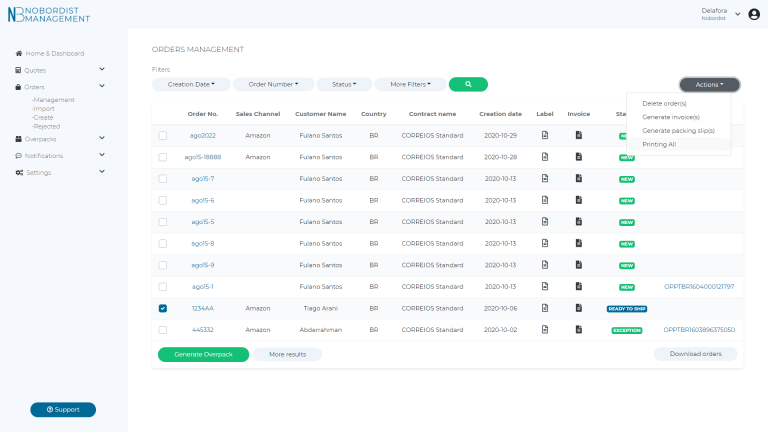Select the checkbox for order ago2022
This screenshot has width=768, height=432.
click(163, 135)
